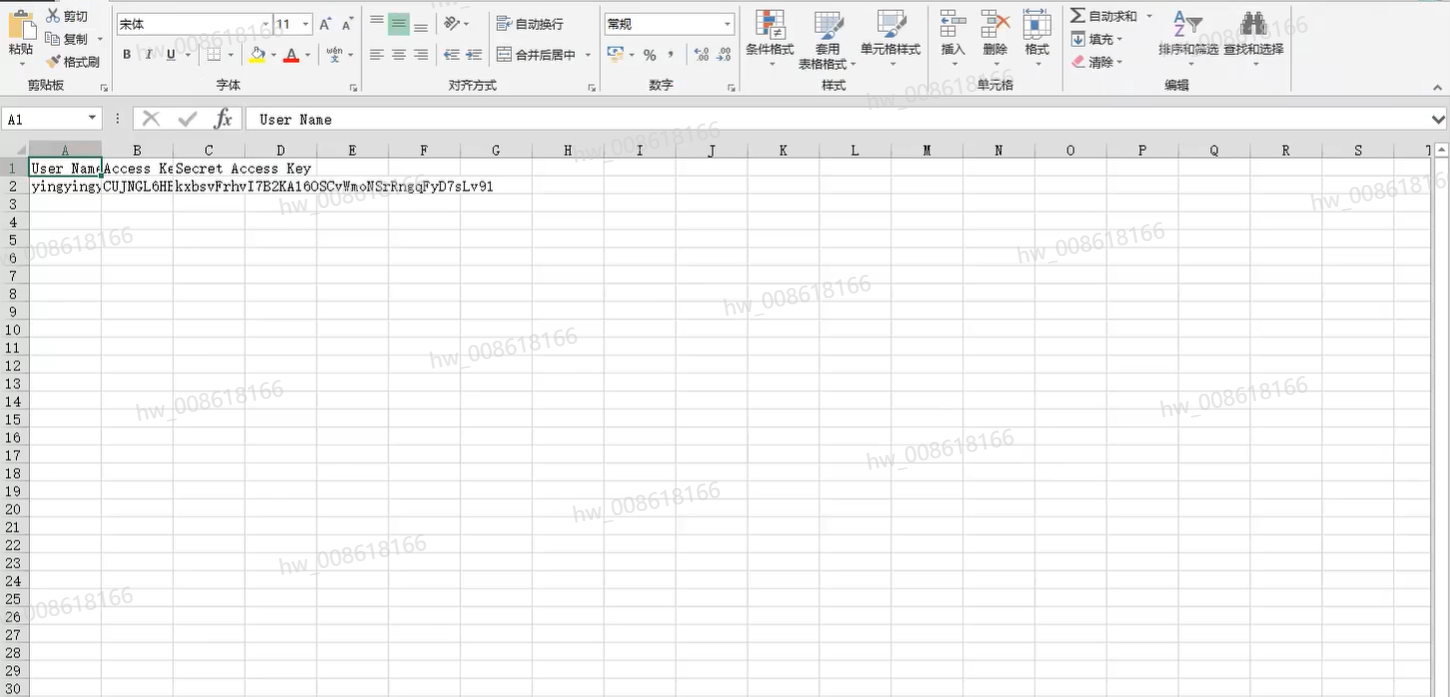Open Clear (清除) options

point(1097,62)
